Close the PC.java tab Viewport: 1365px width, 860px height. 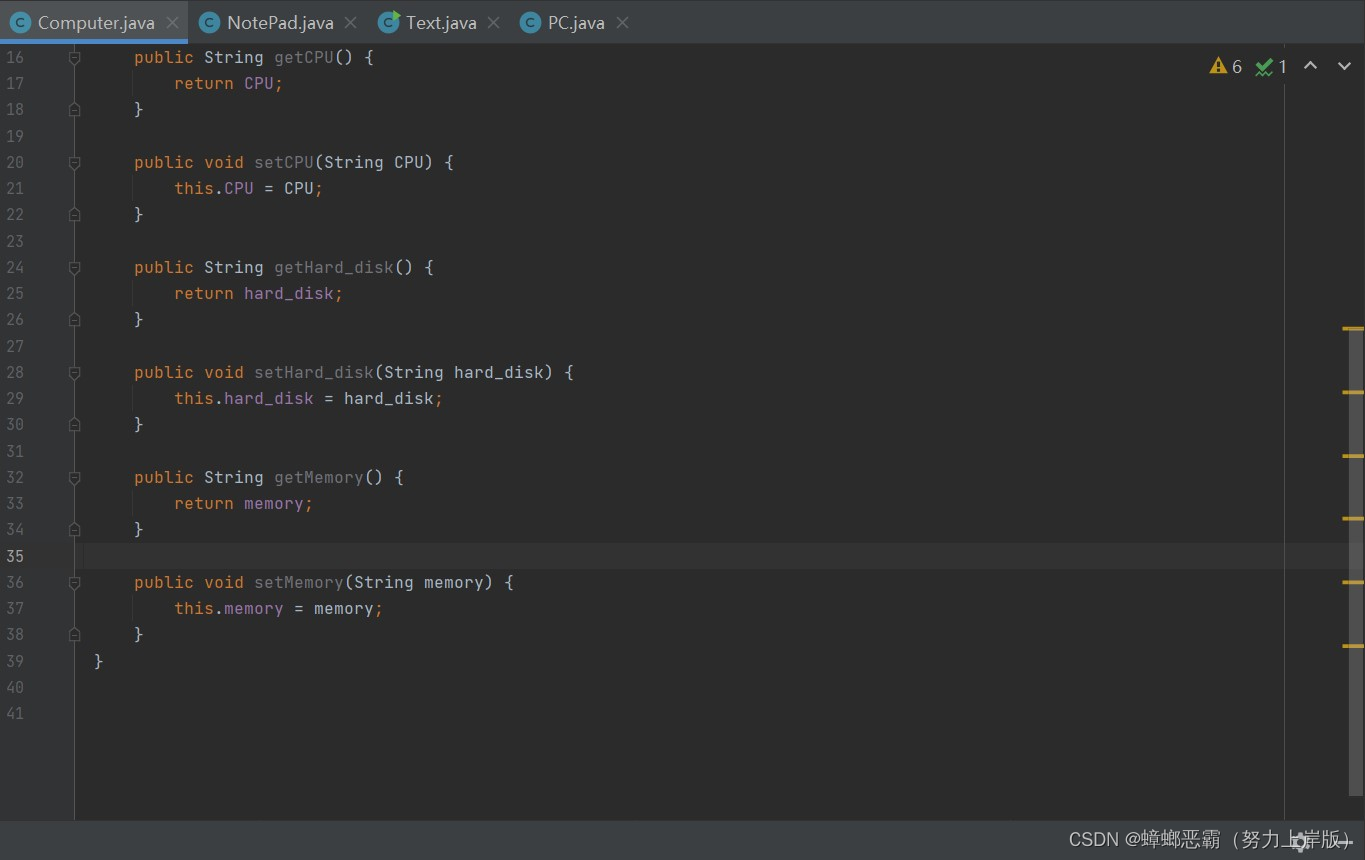coord(622,22)
